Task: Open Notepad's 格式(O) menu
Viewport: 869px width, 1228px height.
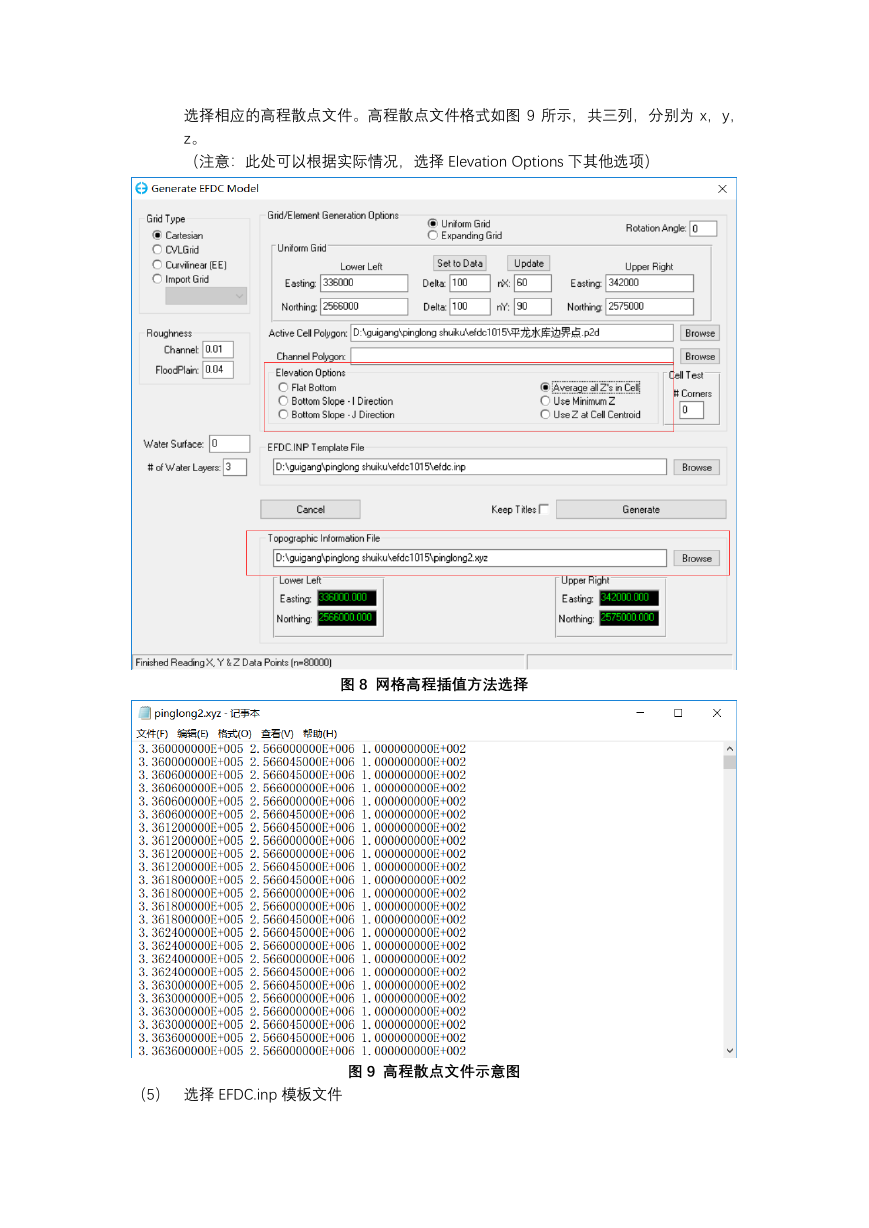Action: point(235,734)
